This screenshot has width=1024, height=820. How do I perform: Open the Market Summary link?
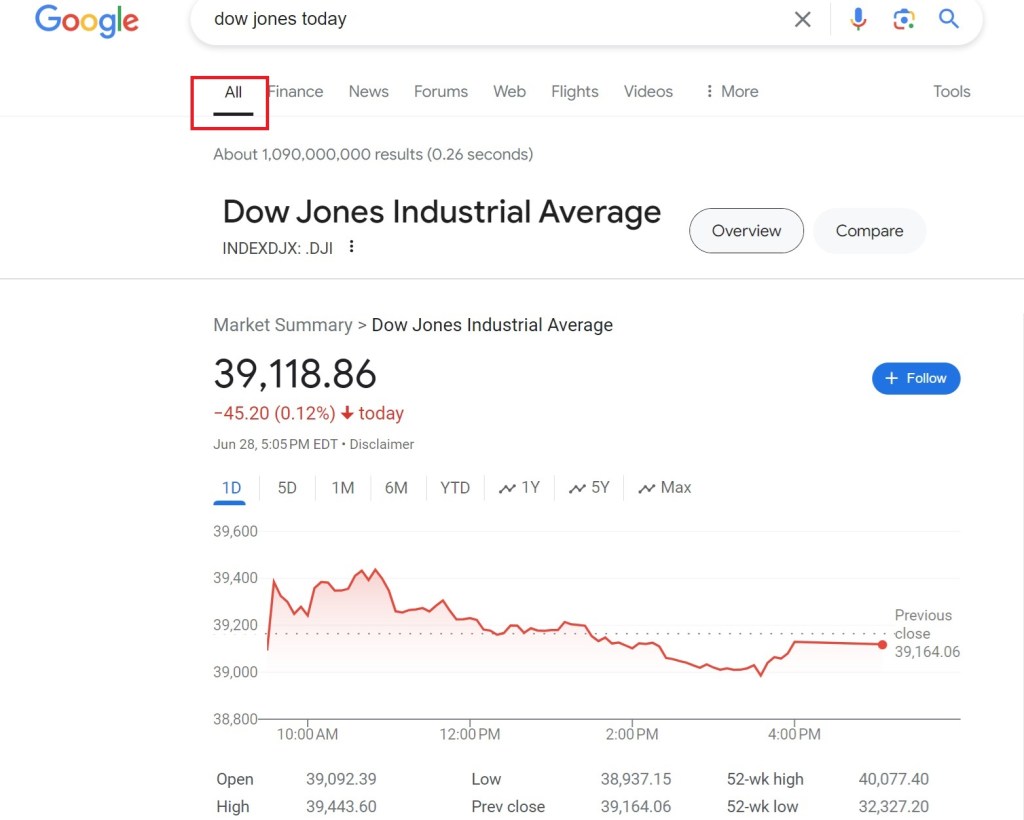(282, 325)
